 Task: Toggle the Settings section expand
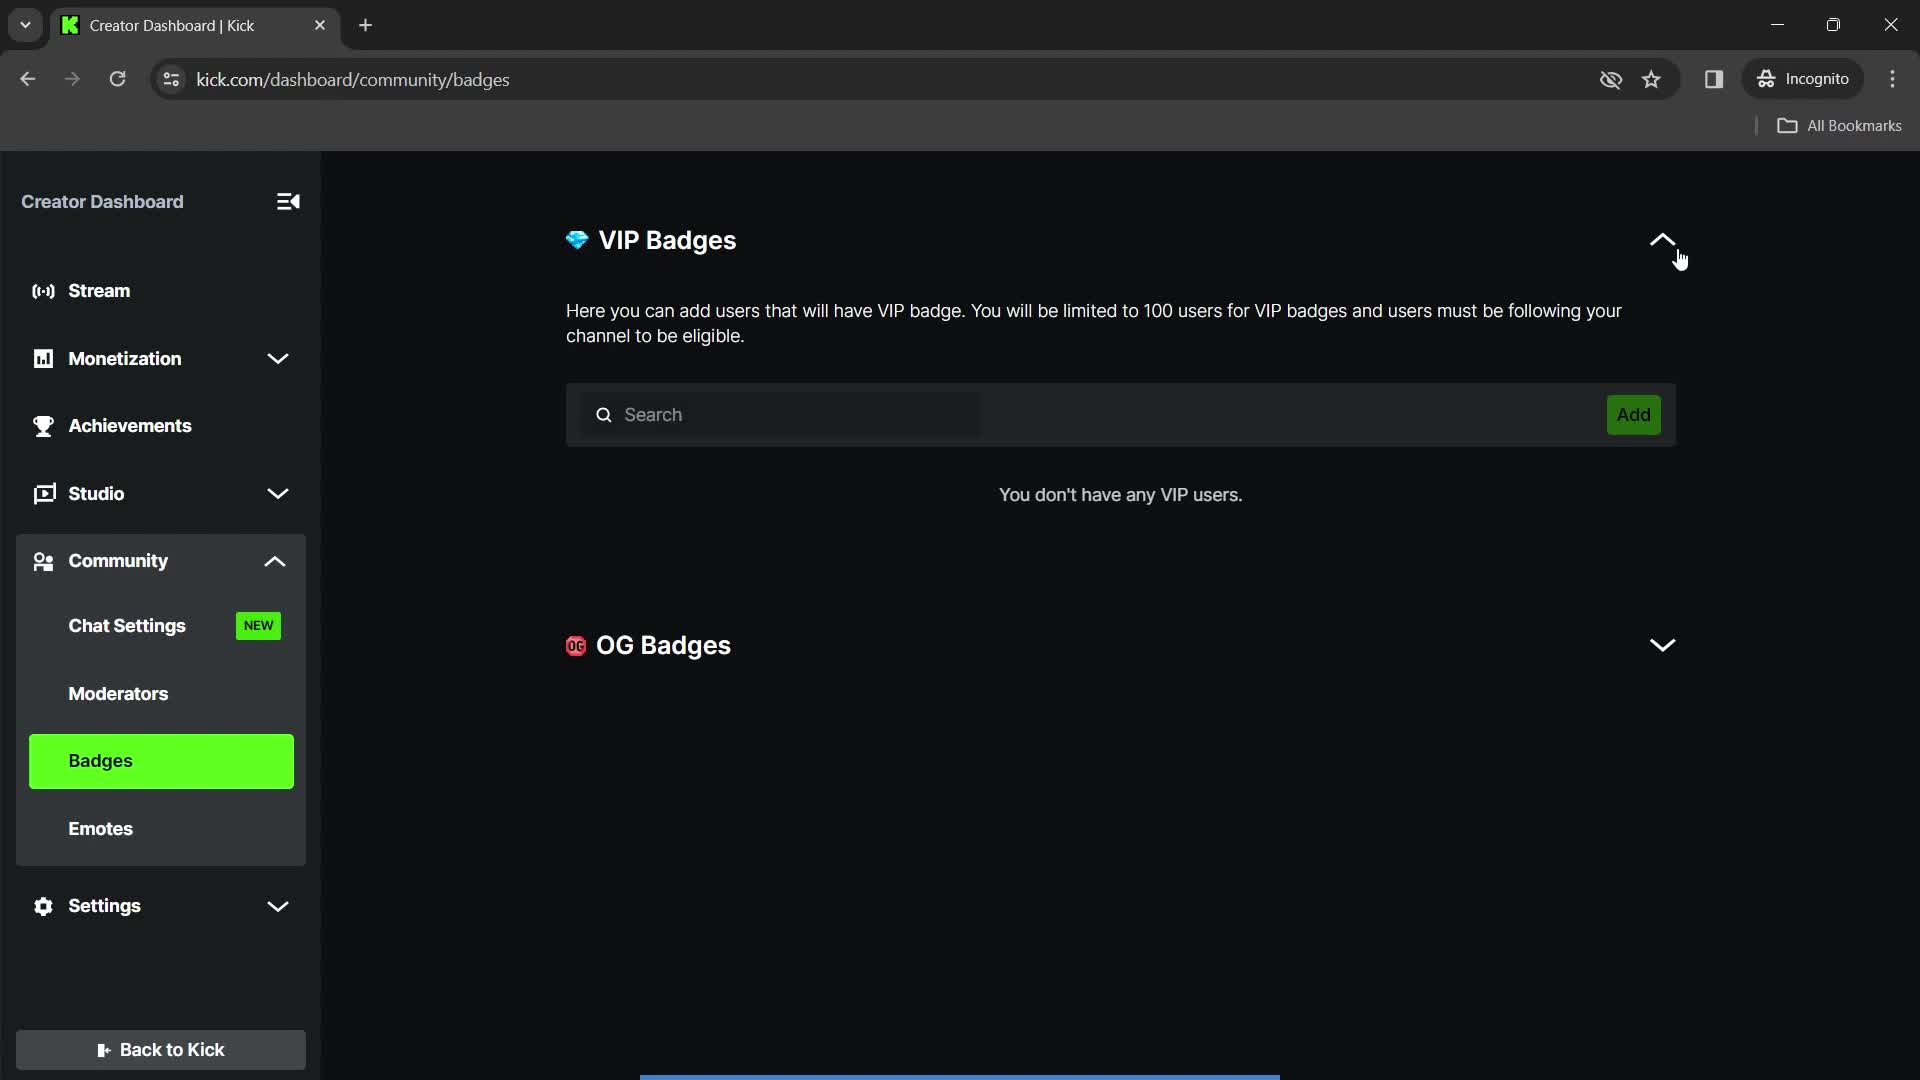click(x=277, y=906)
